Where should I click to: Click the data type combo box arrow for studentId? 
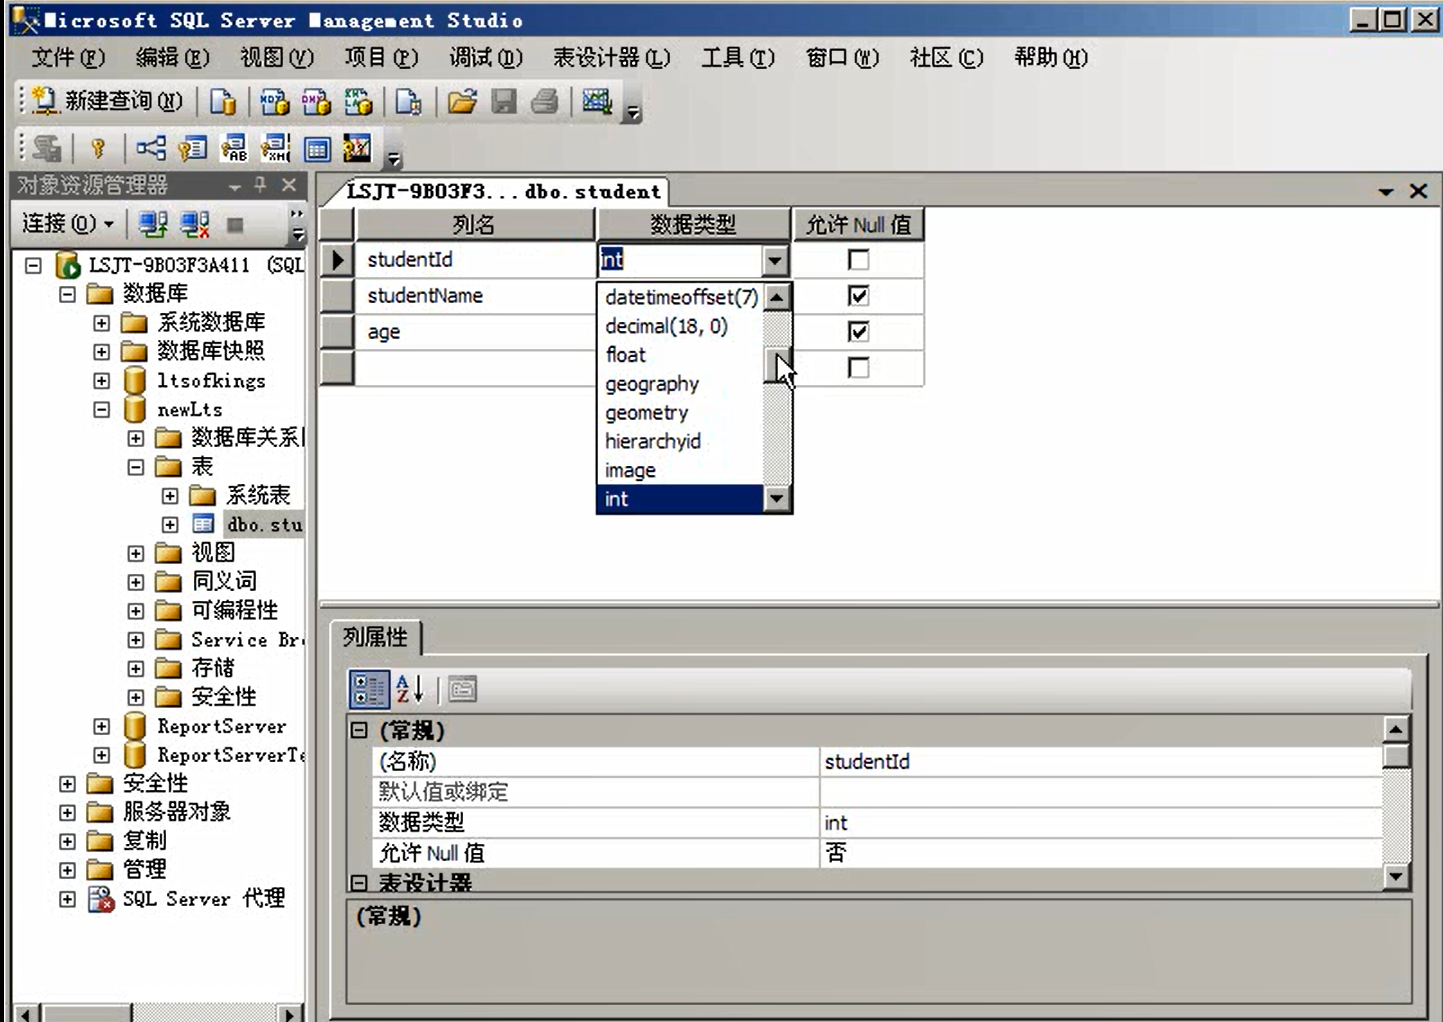775,261
